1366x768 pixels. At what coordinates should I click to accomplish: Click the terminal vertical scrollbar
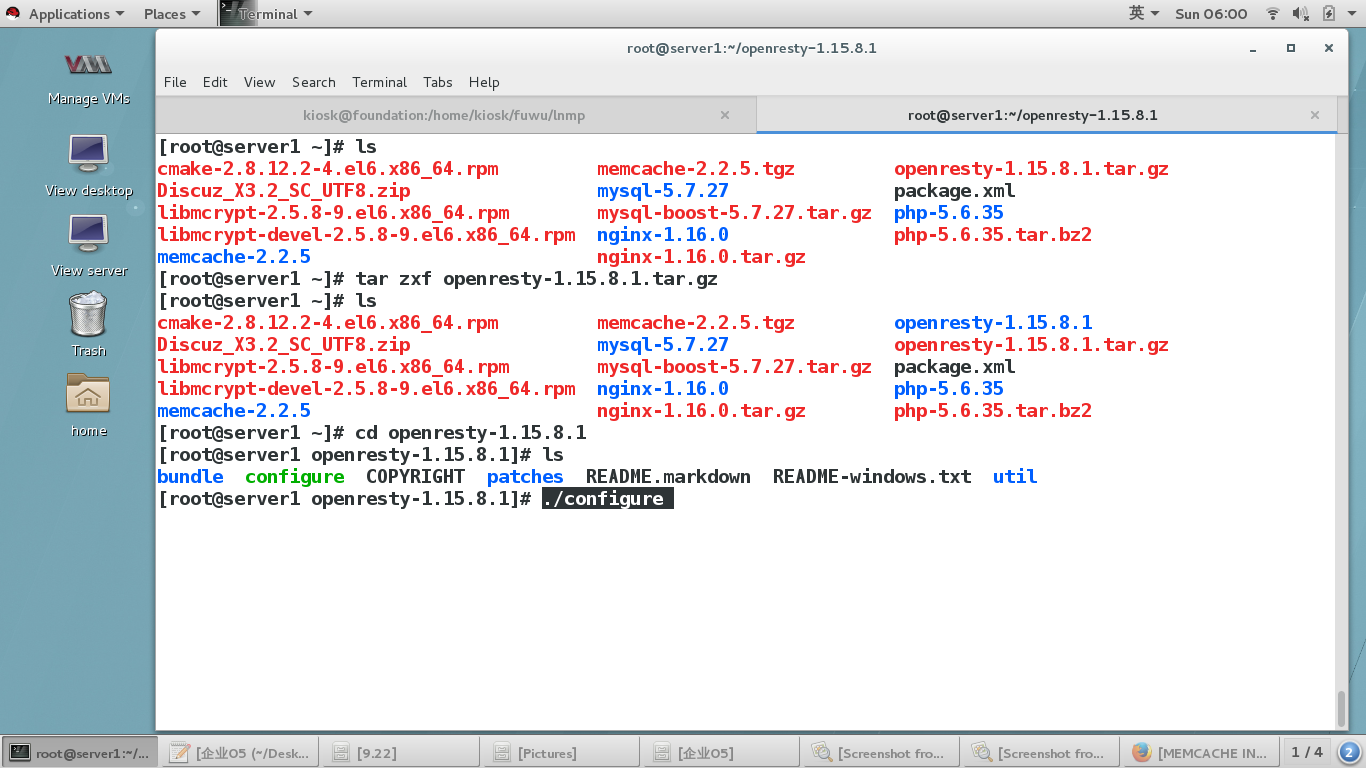pos(1341,708)
